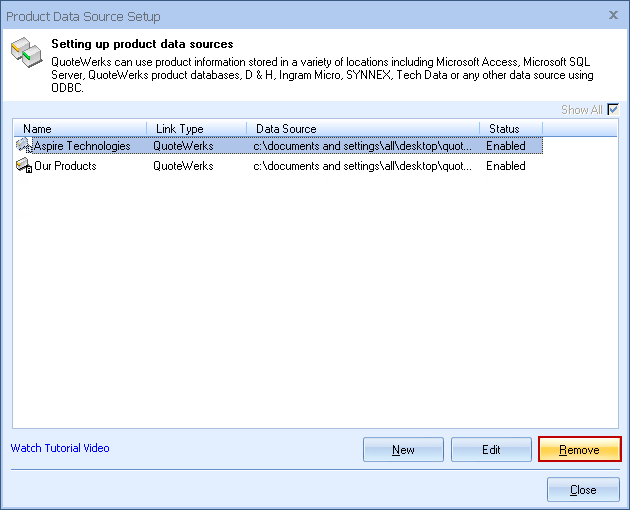
Task: Sort by the Status column header
Action: pos(510,129)
